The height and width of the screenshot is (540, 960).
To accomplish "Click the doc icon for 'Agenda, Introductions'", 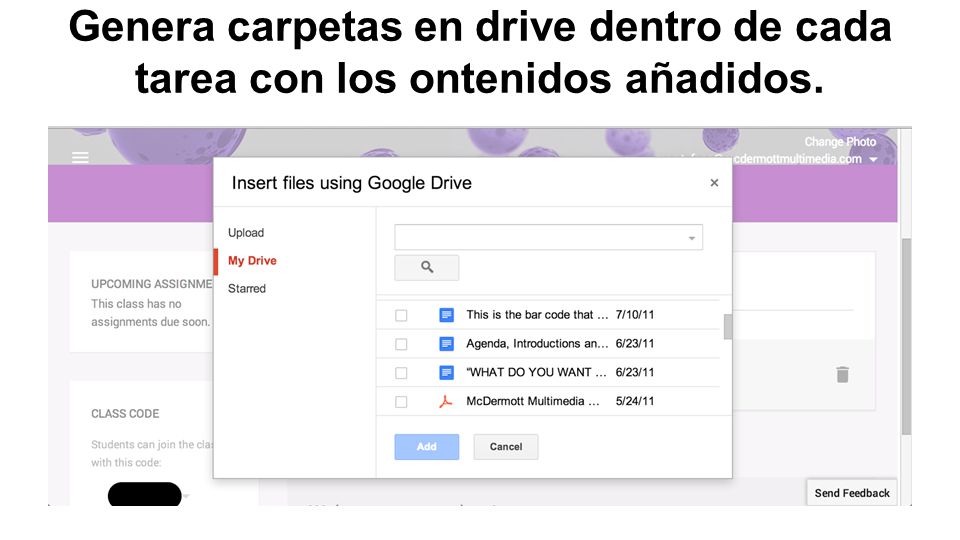I will (446, 344).
